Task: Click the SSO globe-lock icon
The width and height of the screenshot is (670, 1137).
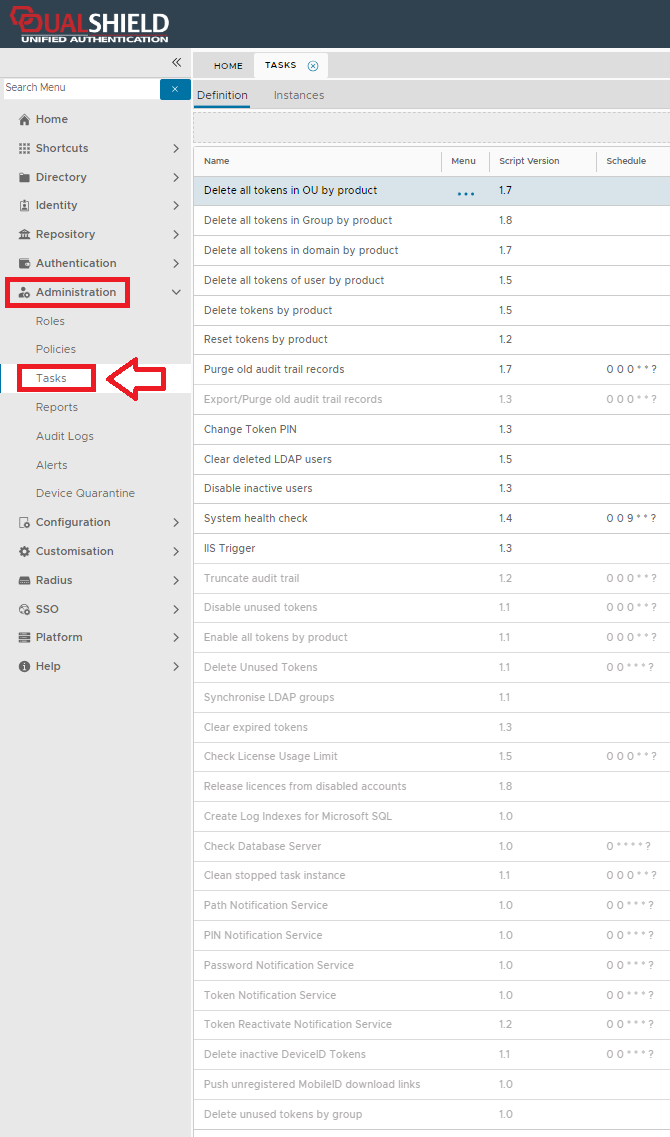Action: (25, 609)
